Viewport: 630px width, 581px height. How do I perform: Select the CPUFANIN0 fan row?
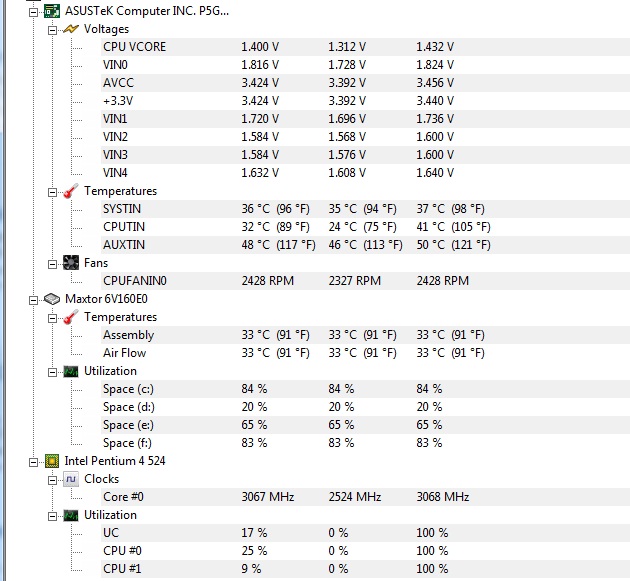(x=134, y=281)
